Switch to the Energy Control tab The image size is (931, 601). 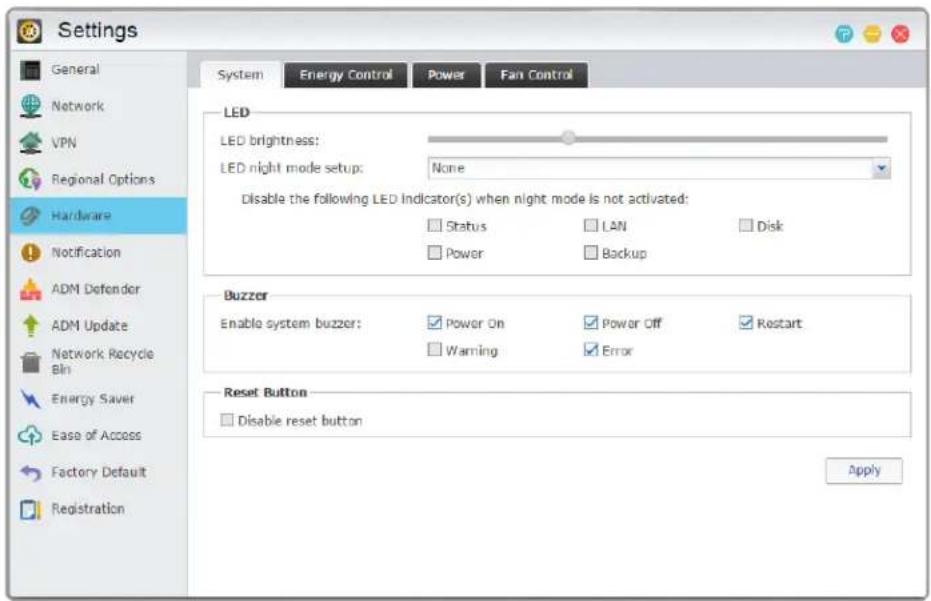click(346, 75)
